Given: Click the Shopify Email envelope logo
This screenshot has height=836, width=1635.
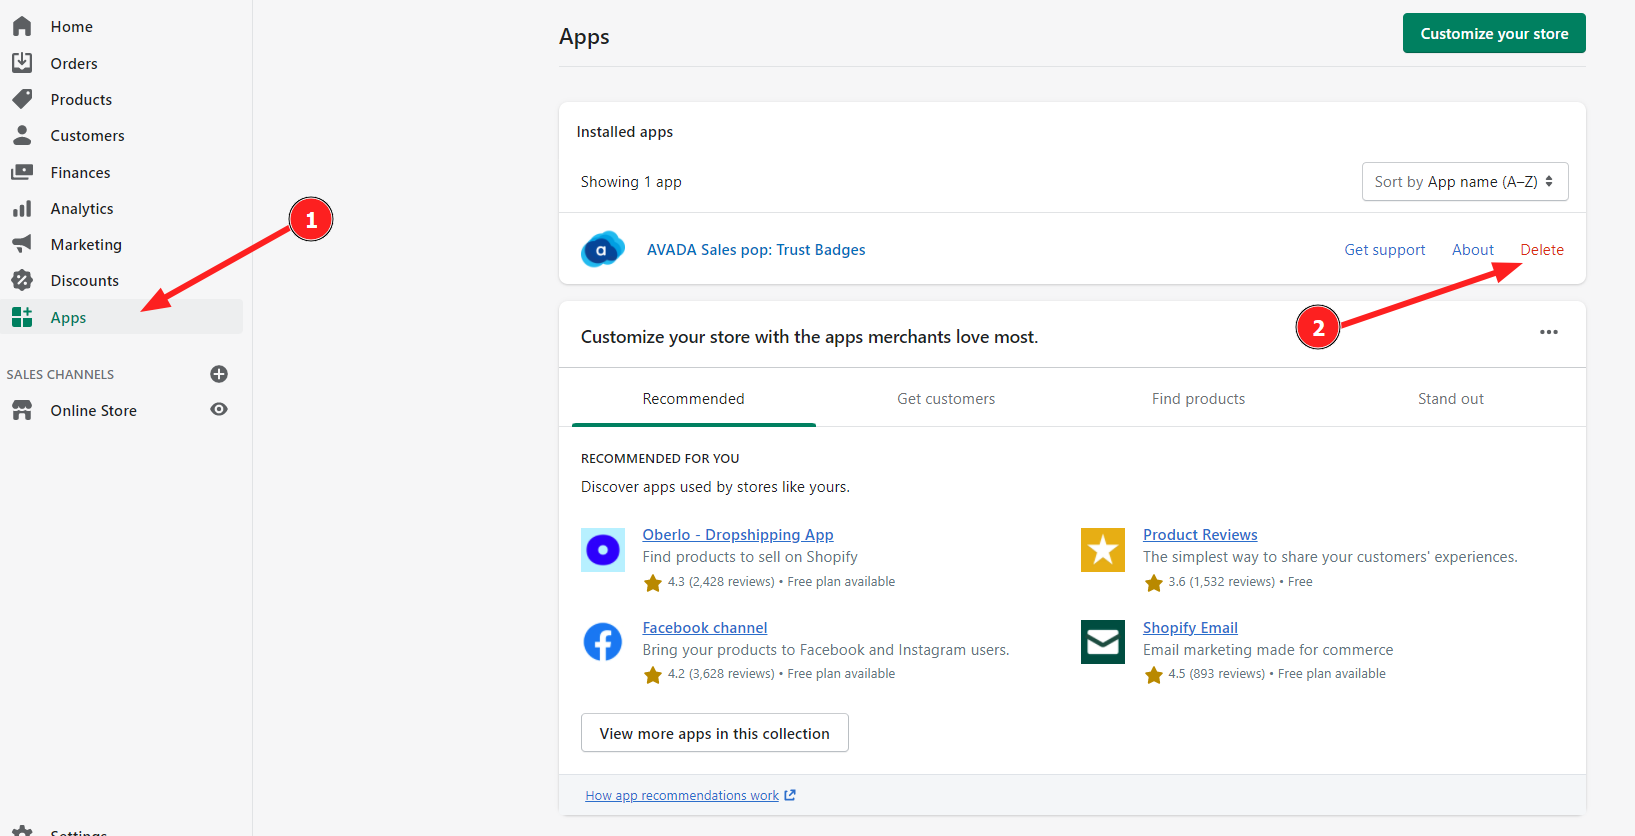Looking at the screenshot, I should 1103,642.
